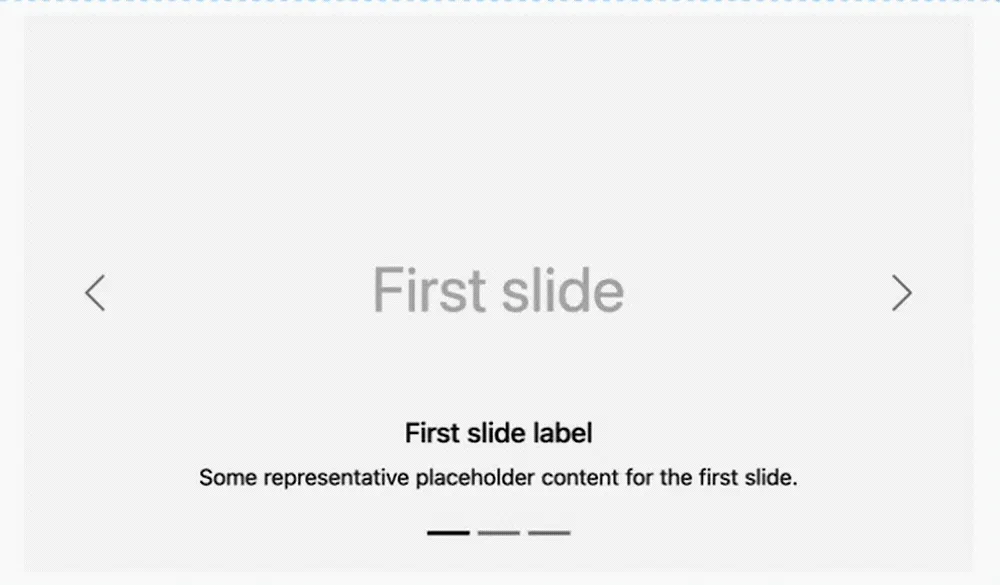This screenshot has width=1000, height=585.
Task: Click the "First slide label" heading
Action: coord(499,433)
